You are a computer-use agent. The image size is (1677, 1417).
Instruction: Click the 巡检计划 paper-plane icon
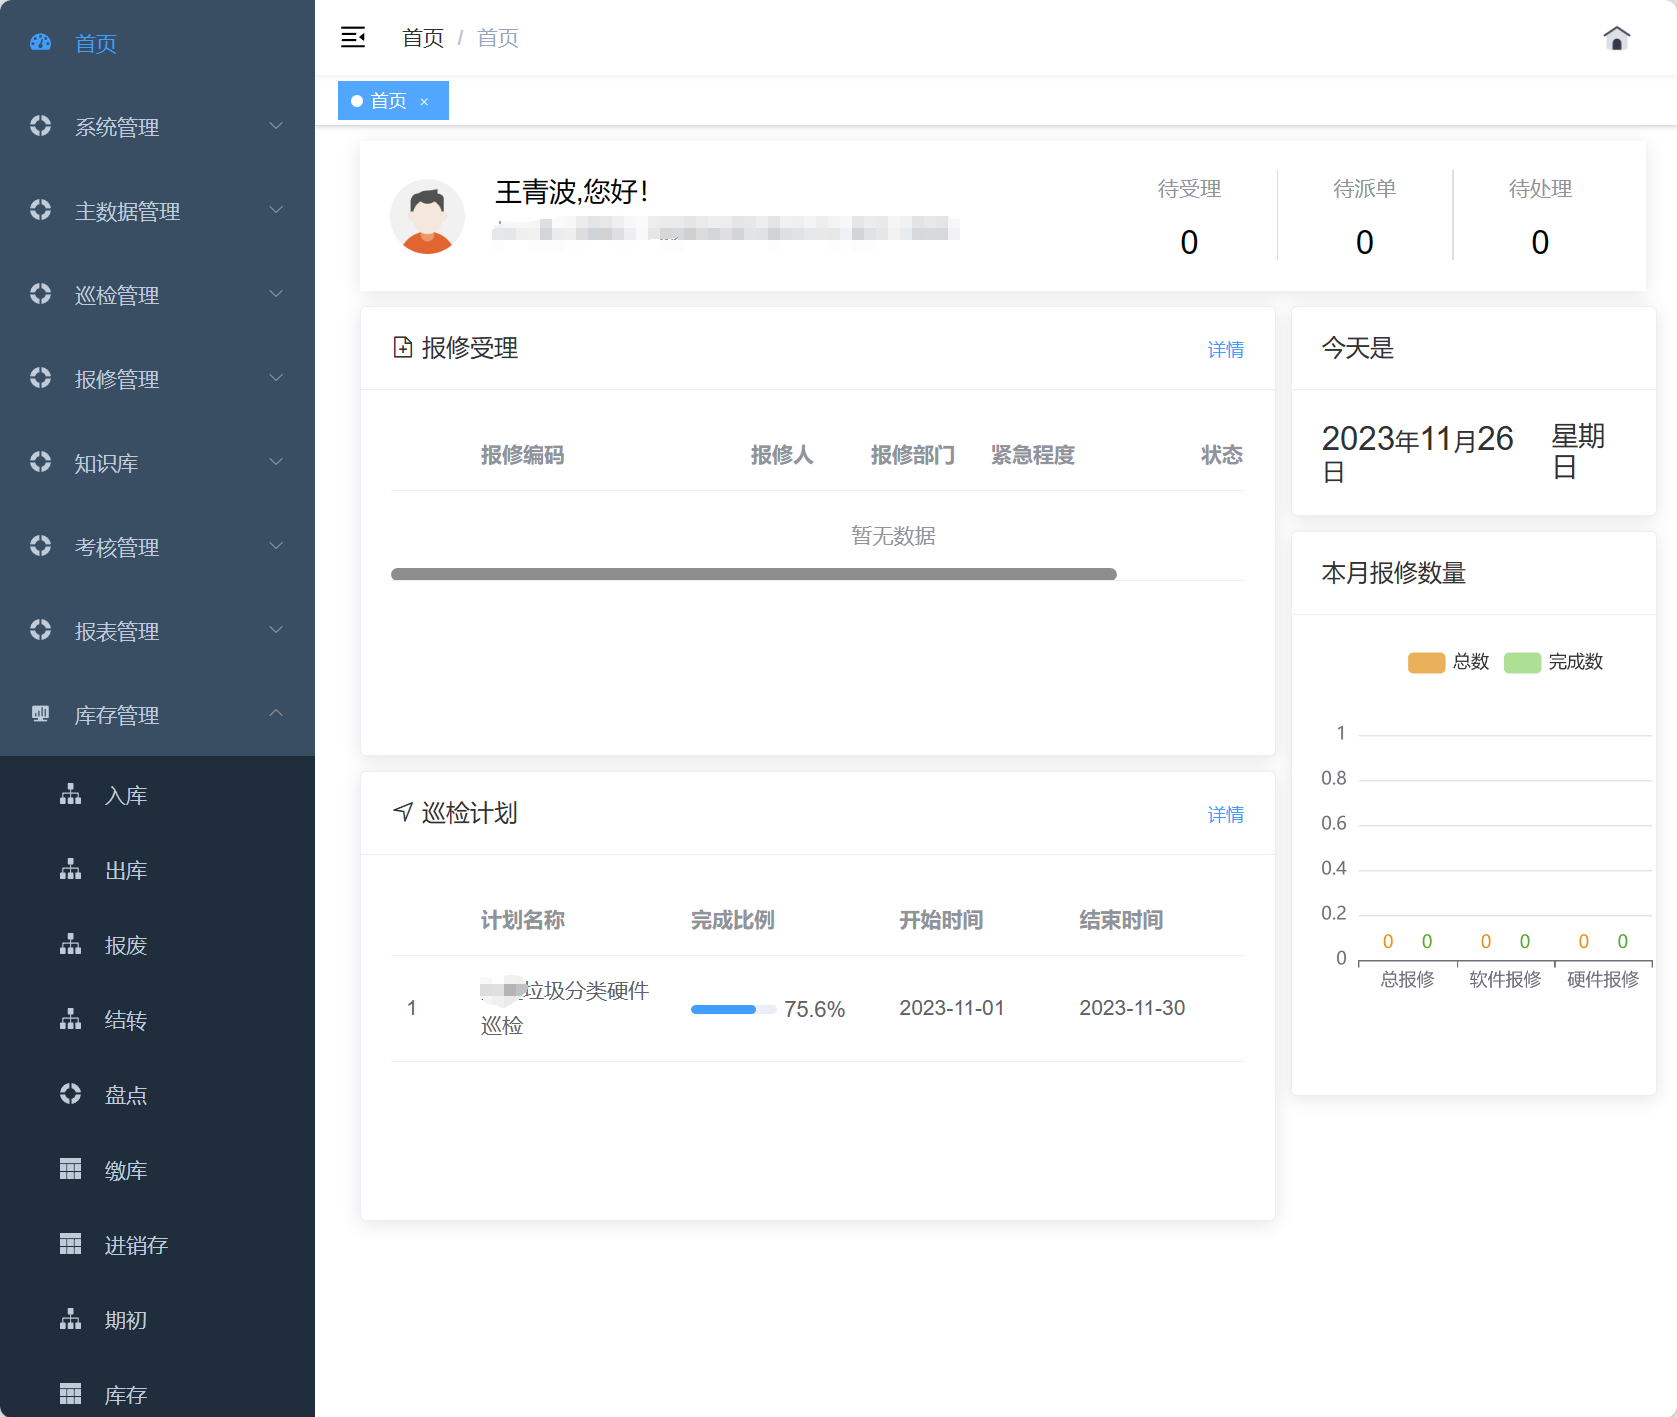pos(402,812)
